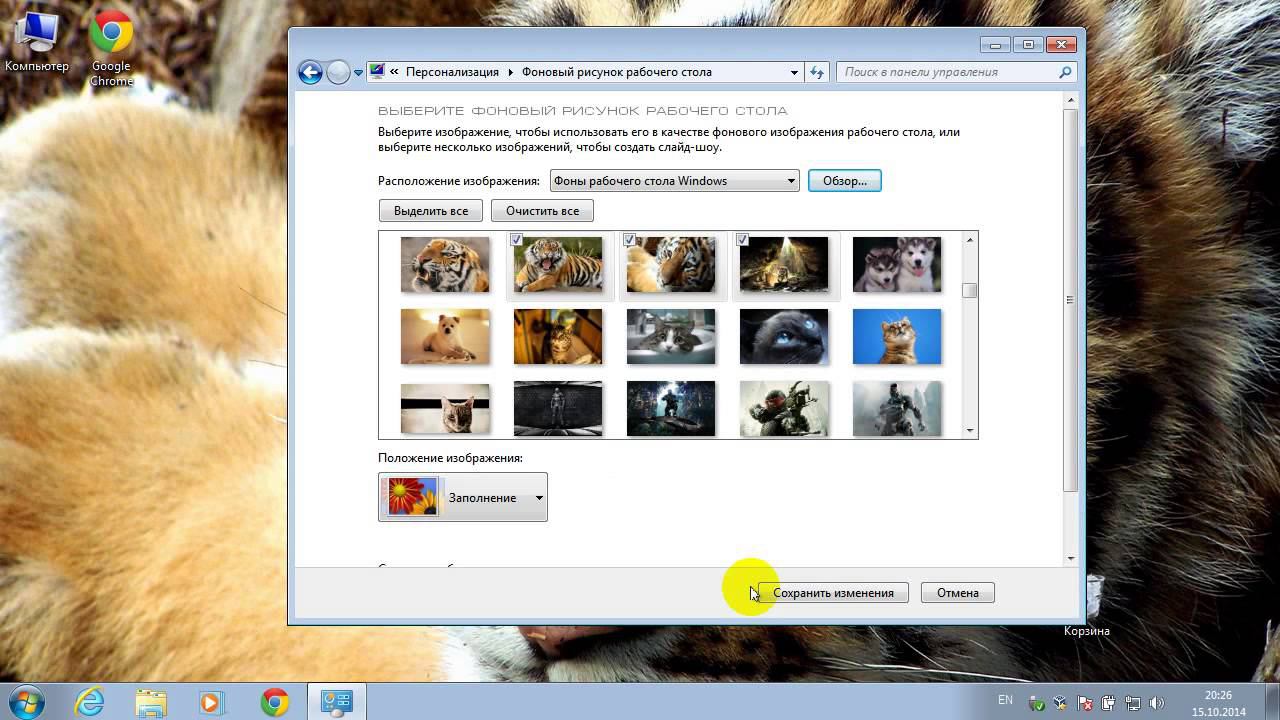Open Windows Explorer from the taskbar

coord(151,702)
